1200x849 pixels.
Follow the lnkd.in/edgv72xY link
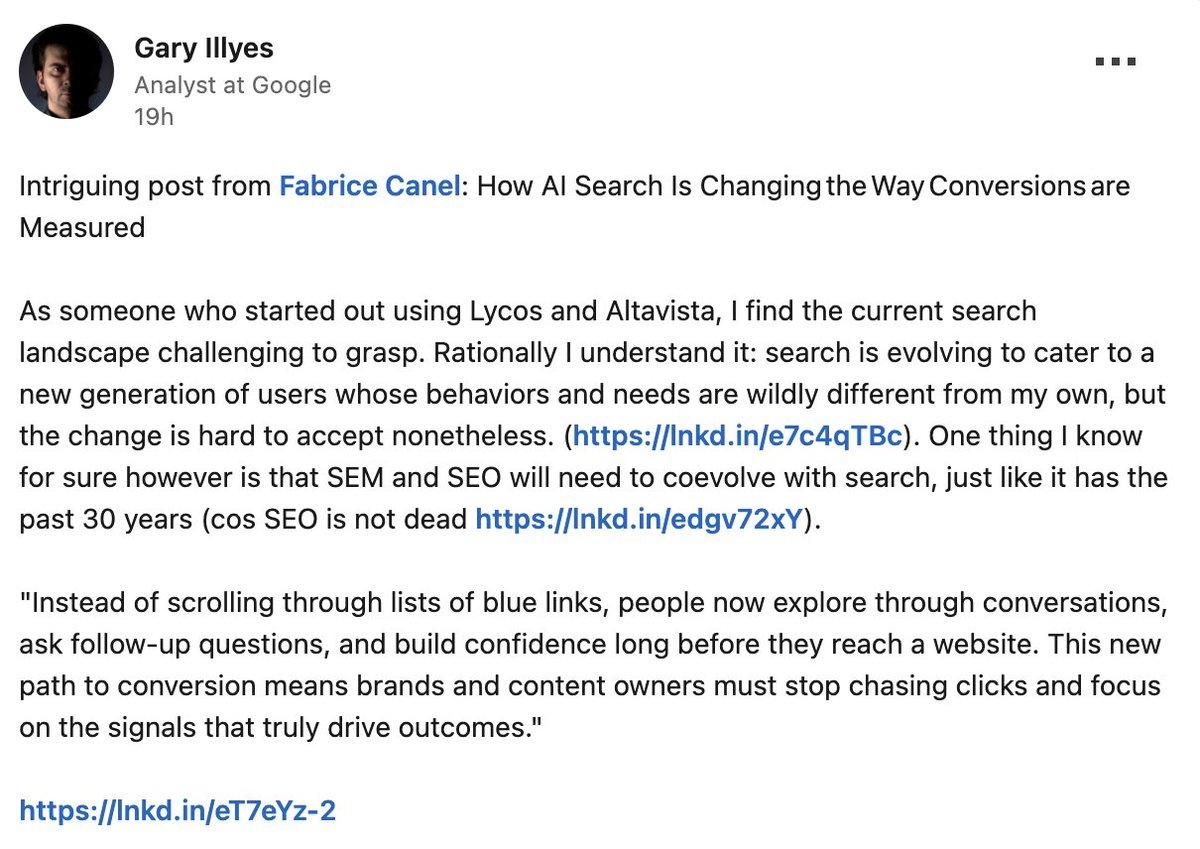[x=639, y=519]
